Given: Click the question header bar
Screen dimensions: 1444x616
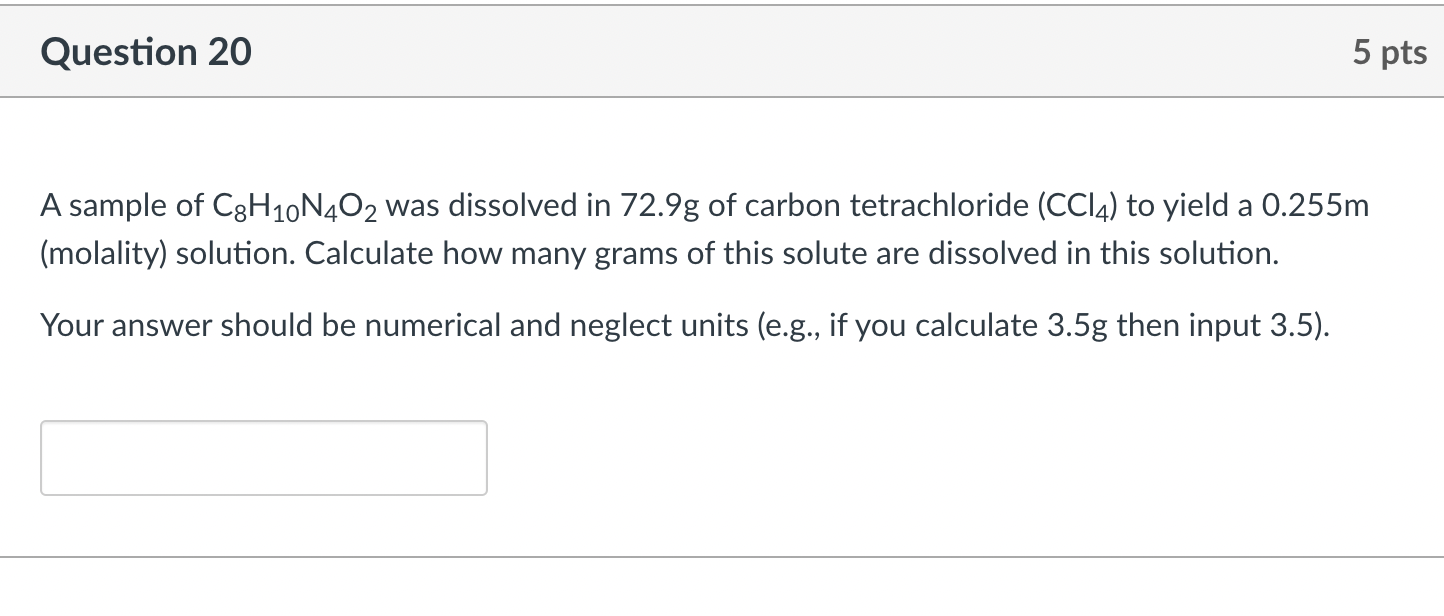Looking at the screenshot, I should [722, 52].
